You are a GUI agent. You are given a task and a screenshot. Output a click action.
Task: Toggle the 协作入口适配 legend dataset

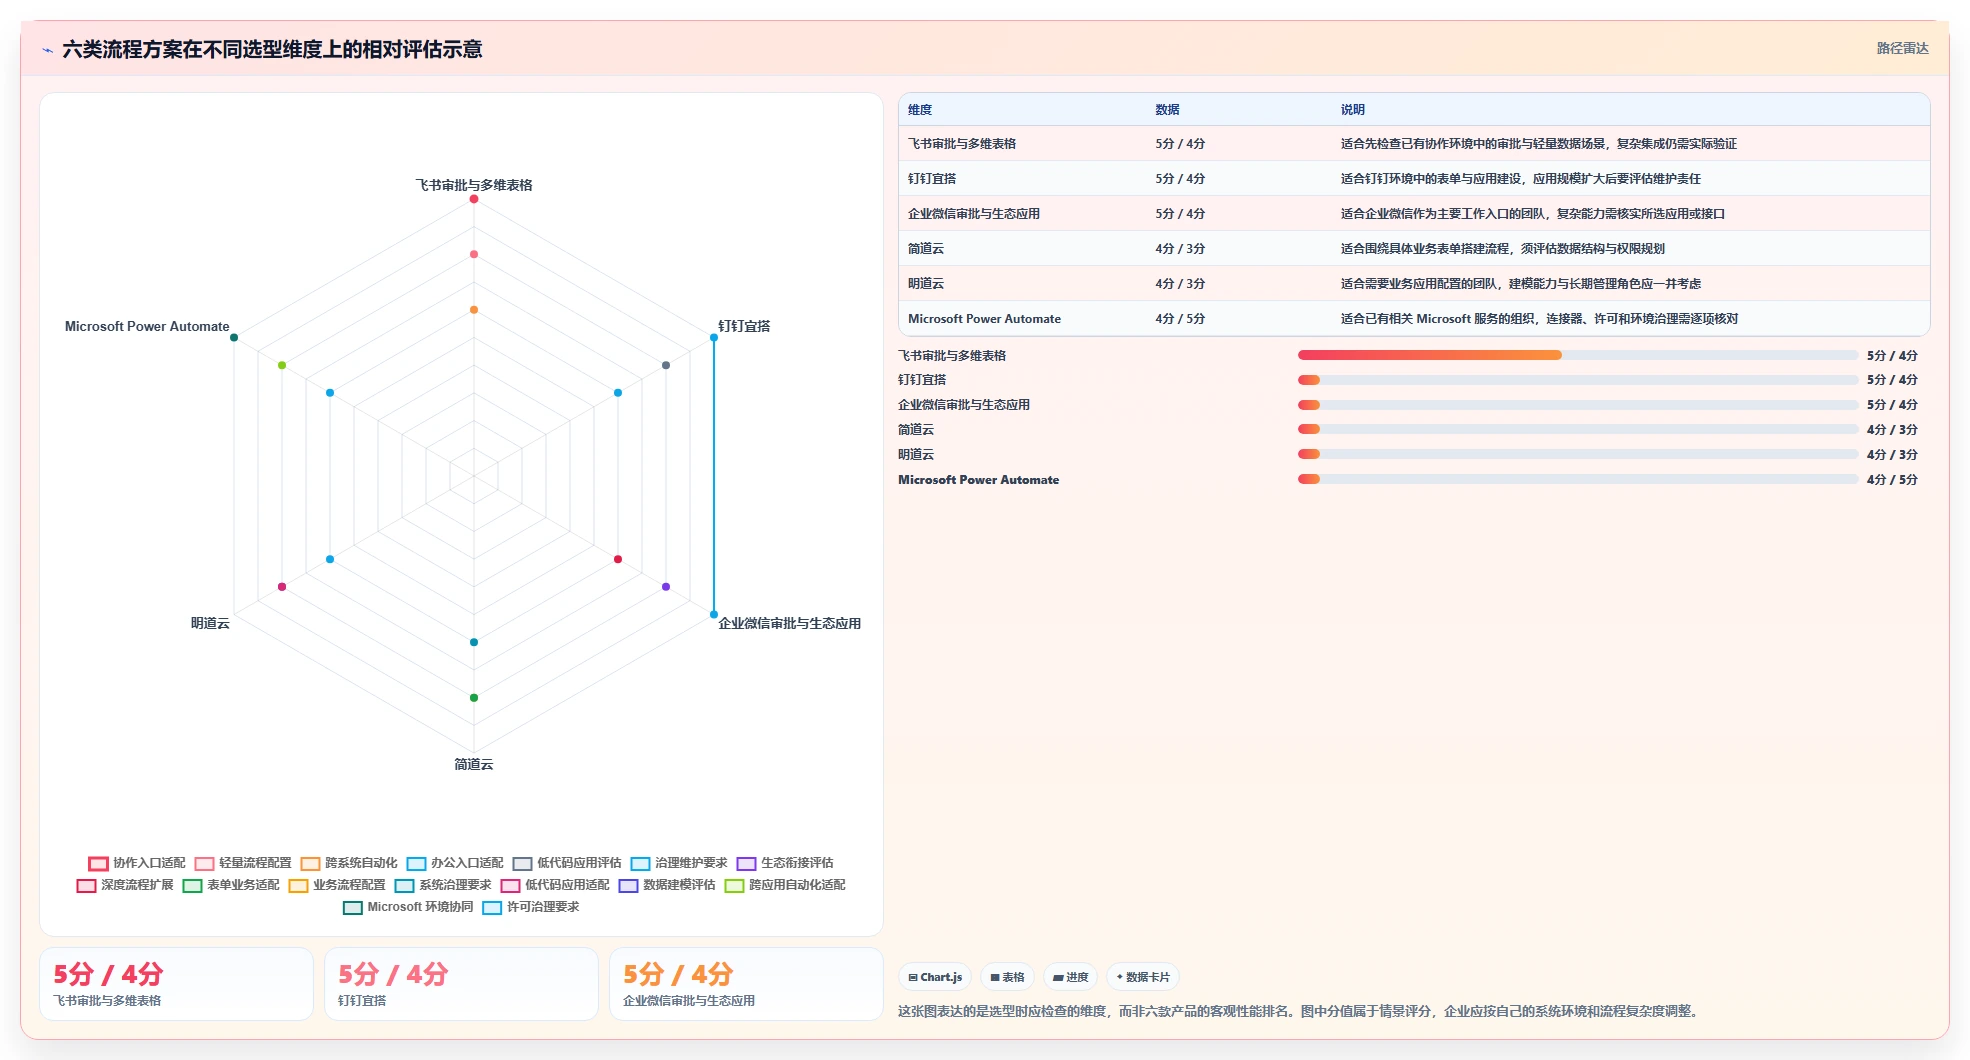click(x=137, y=863)
